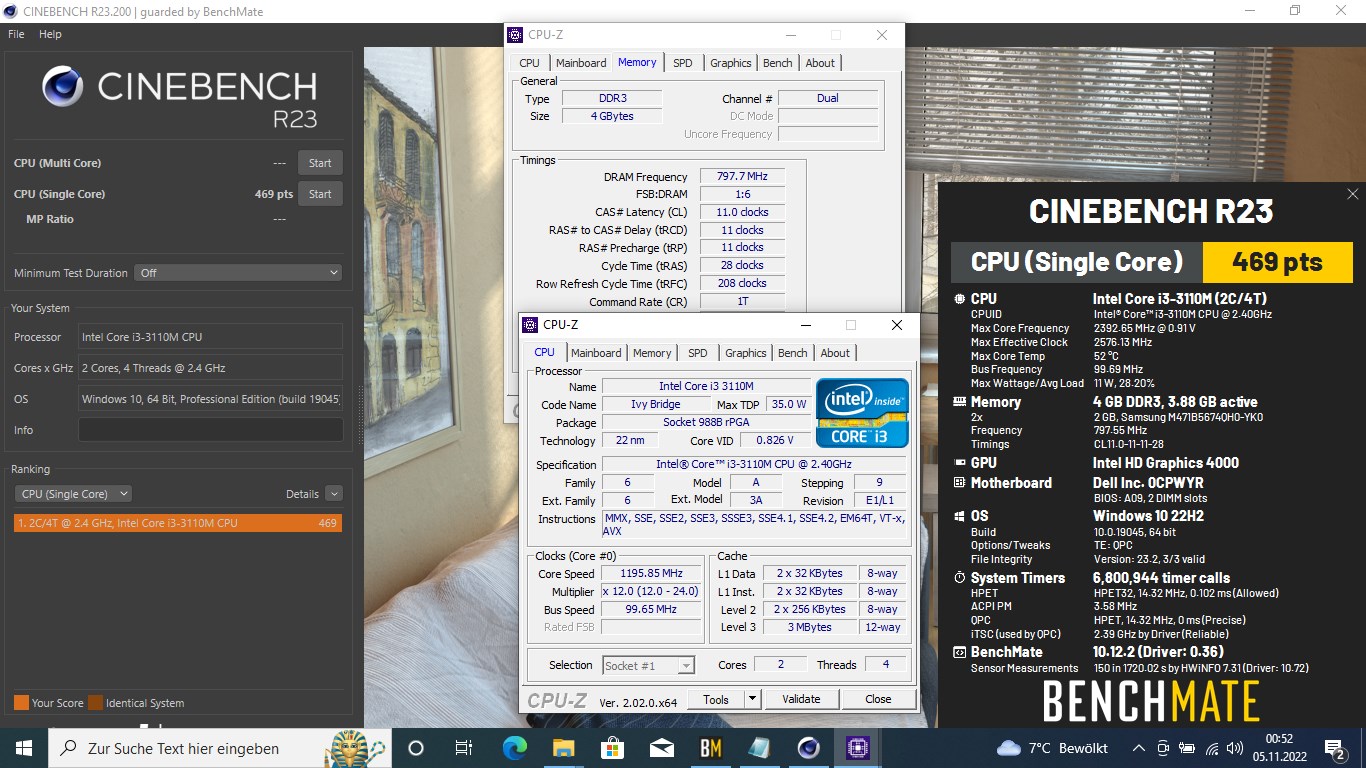Open BenchMate BM icon on taskbar
The image size is (1366, 768).
pyautogui.click(x=711, y=748)
